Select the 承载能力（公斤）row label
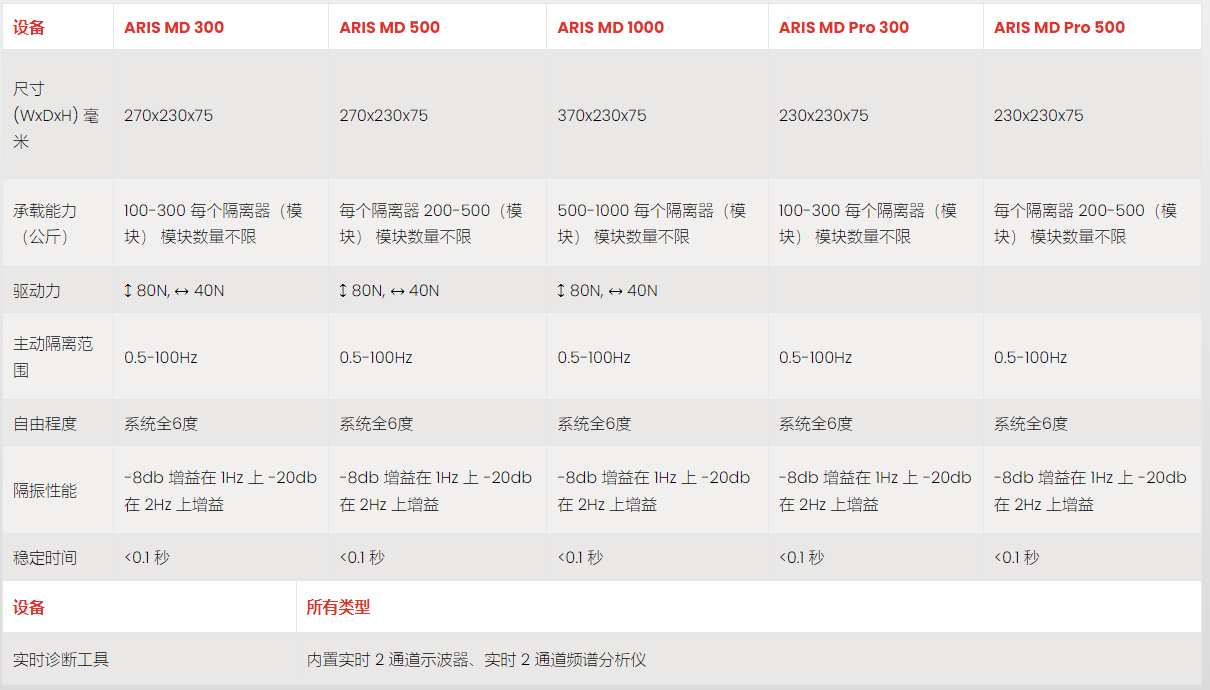 pos(45,224)
